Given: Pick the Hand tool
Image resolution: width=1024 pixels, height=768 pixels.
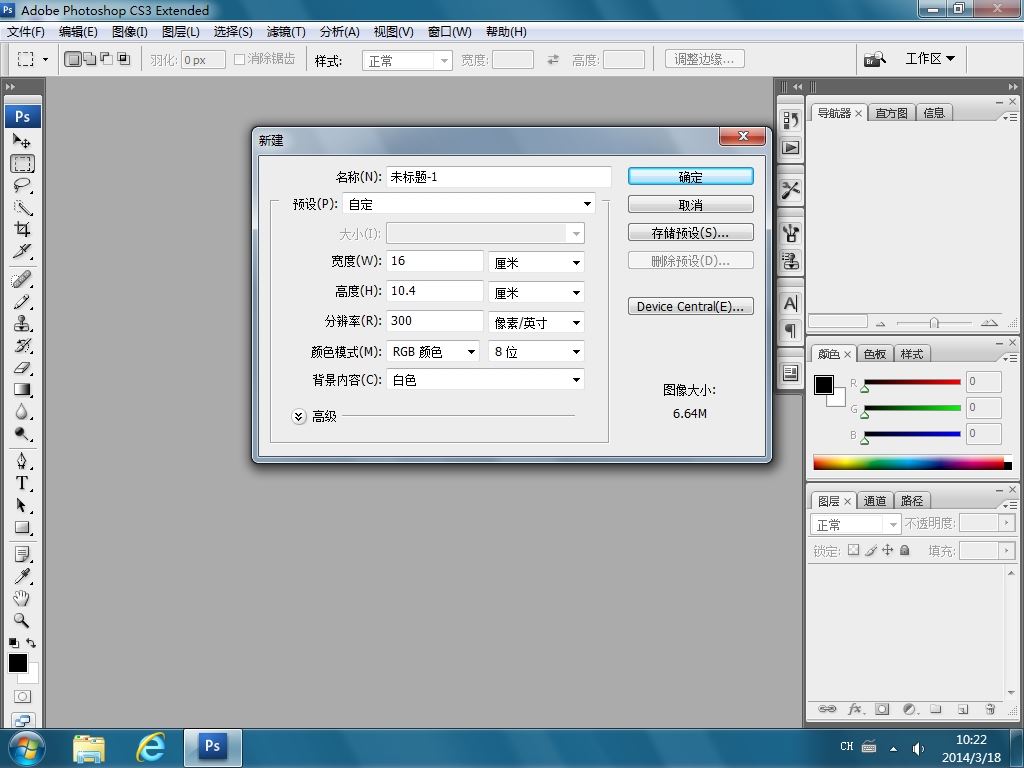Looking at the screenshot, I should click(22, 598).
